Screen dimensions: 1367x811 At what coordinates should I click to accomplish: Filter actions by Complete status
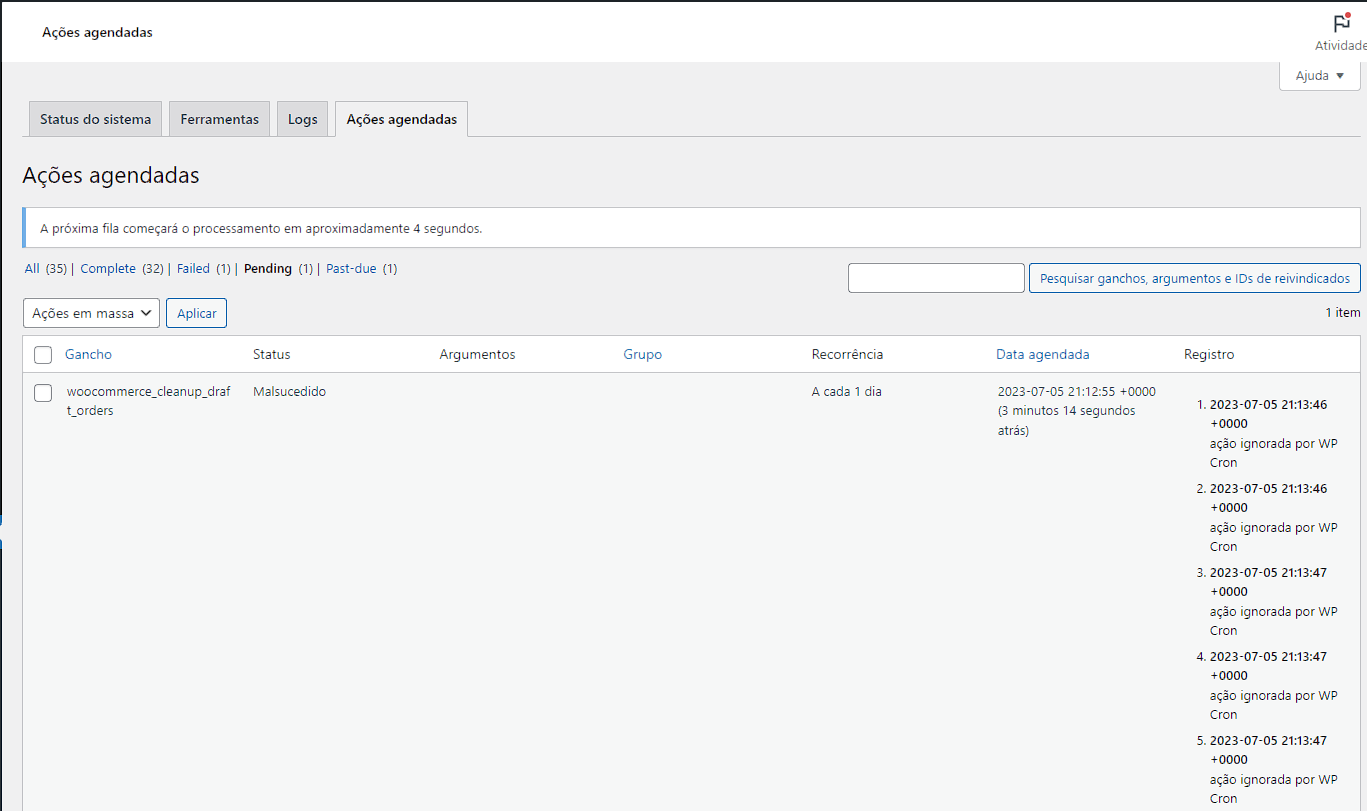point(107,268)
